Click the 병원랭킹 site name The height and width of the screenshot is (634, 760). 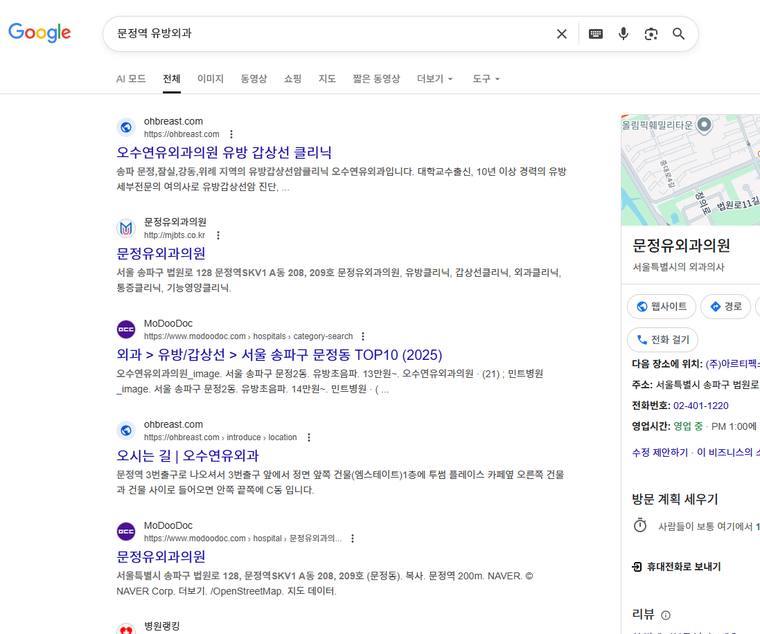[x=162, y=626]
